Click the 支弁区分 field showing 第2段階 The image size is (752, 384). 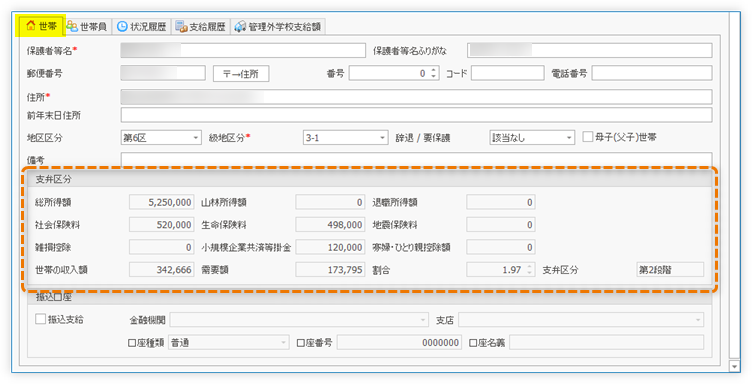point(670,270)
